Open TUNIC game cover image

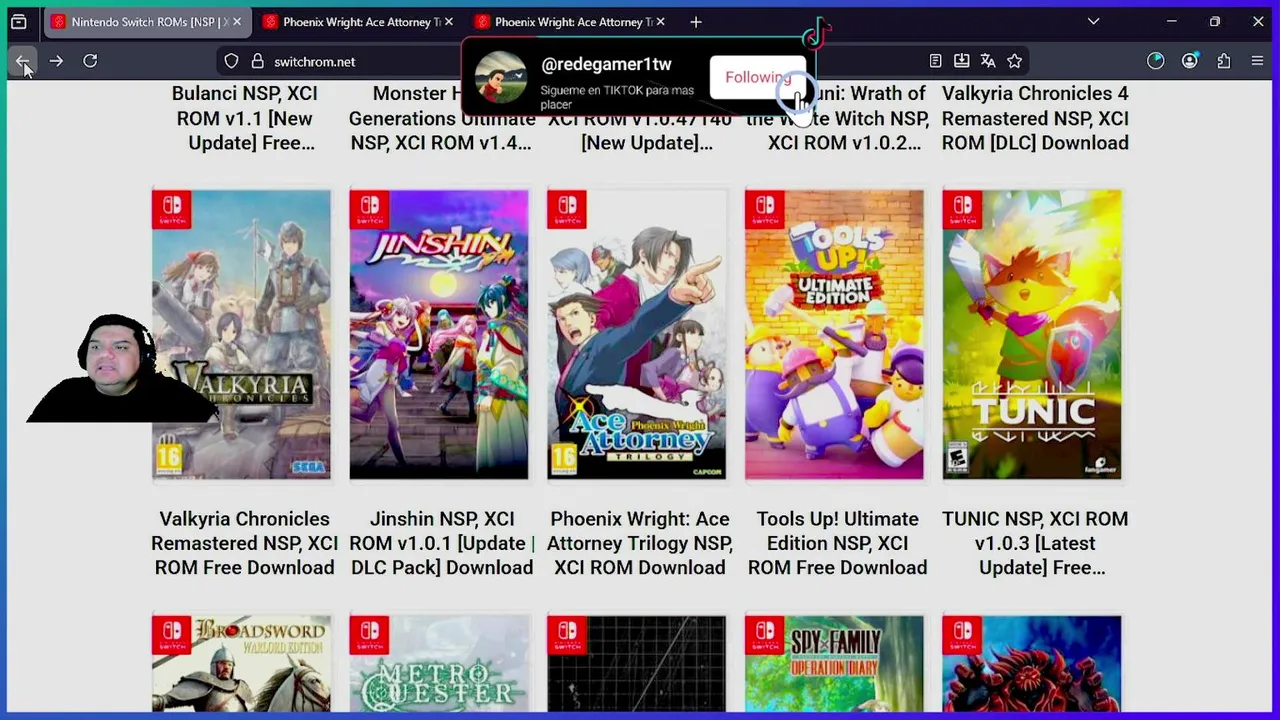(x=1032, y=335)
